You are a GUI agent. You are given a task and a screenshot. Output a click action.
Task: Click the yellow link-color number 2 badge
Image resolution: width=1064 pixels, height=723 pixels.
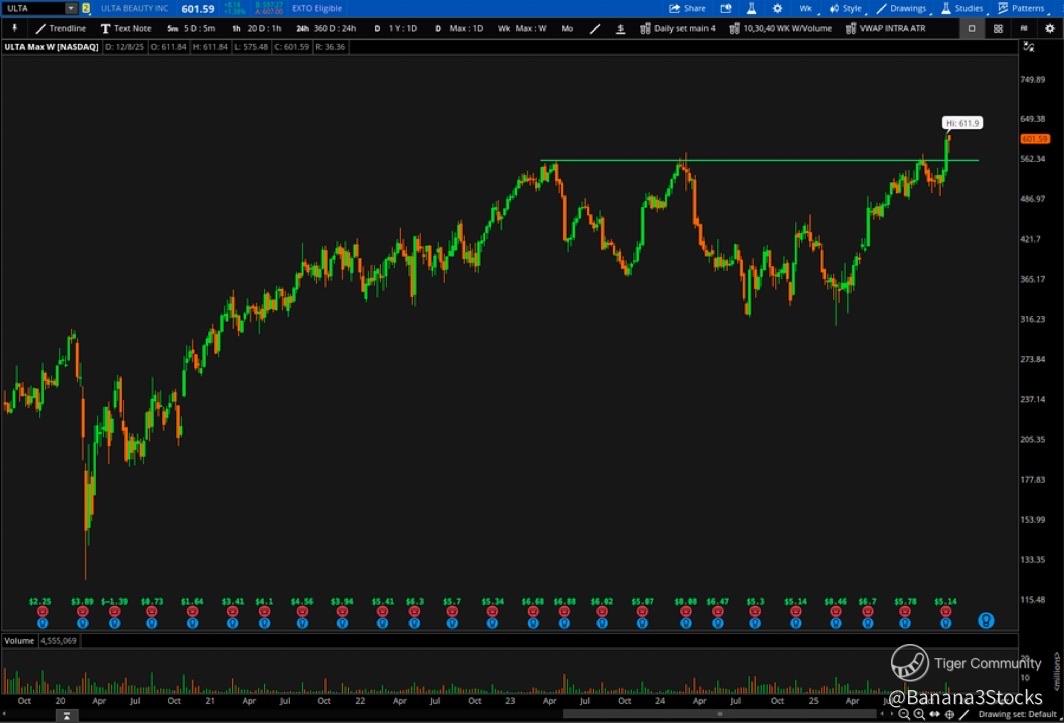(86, 8)
